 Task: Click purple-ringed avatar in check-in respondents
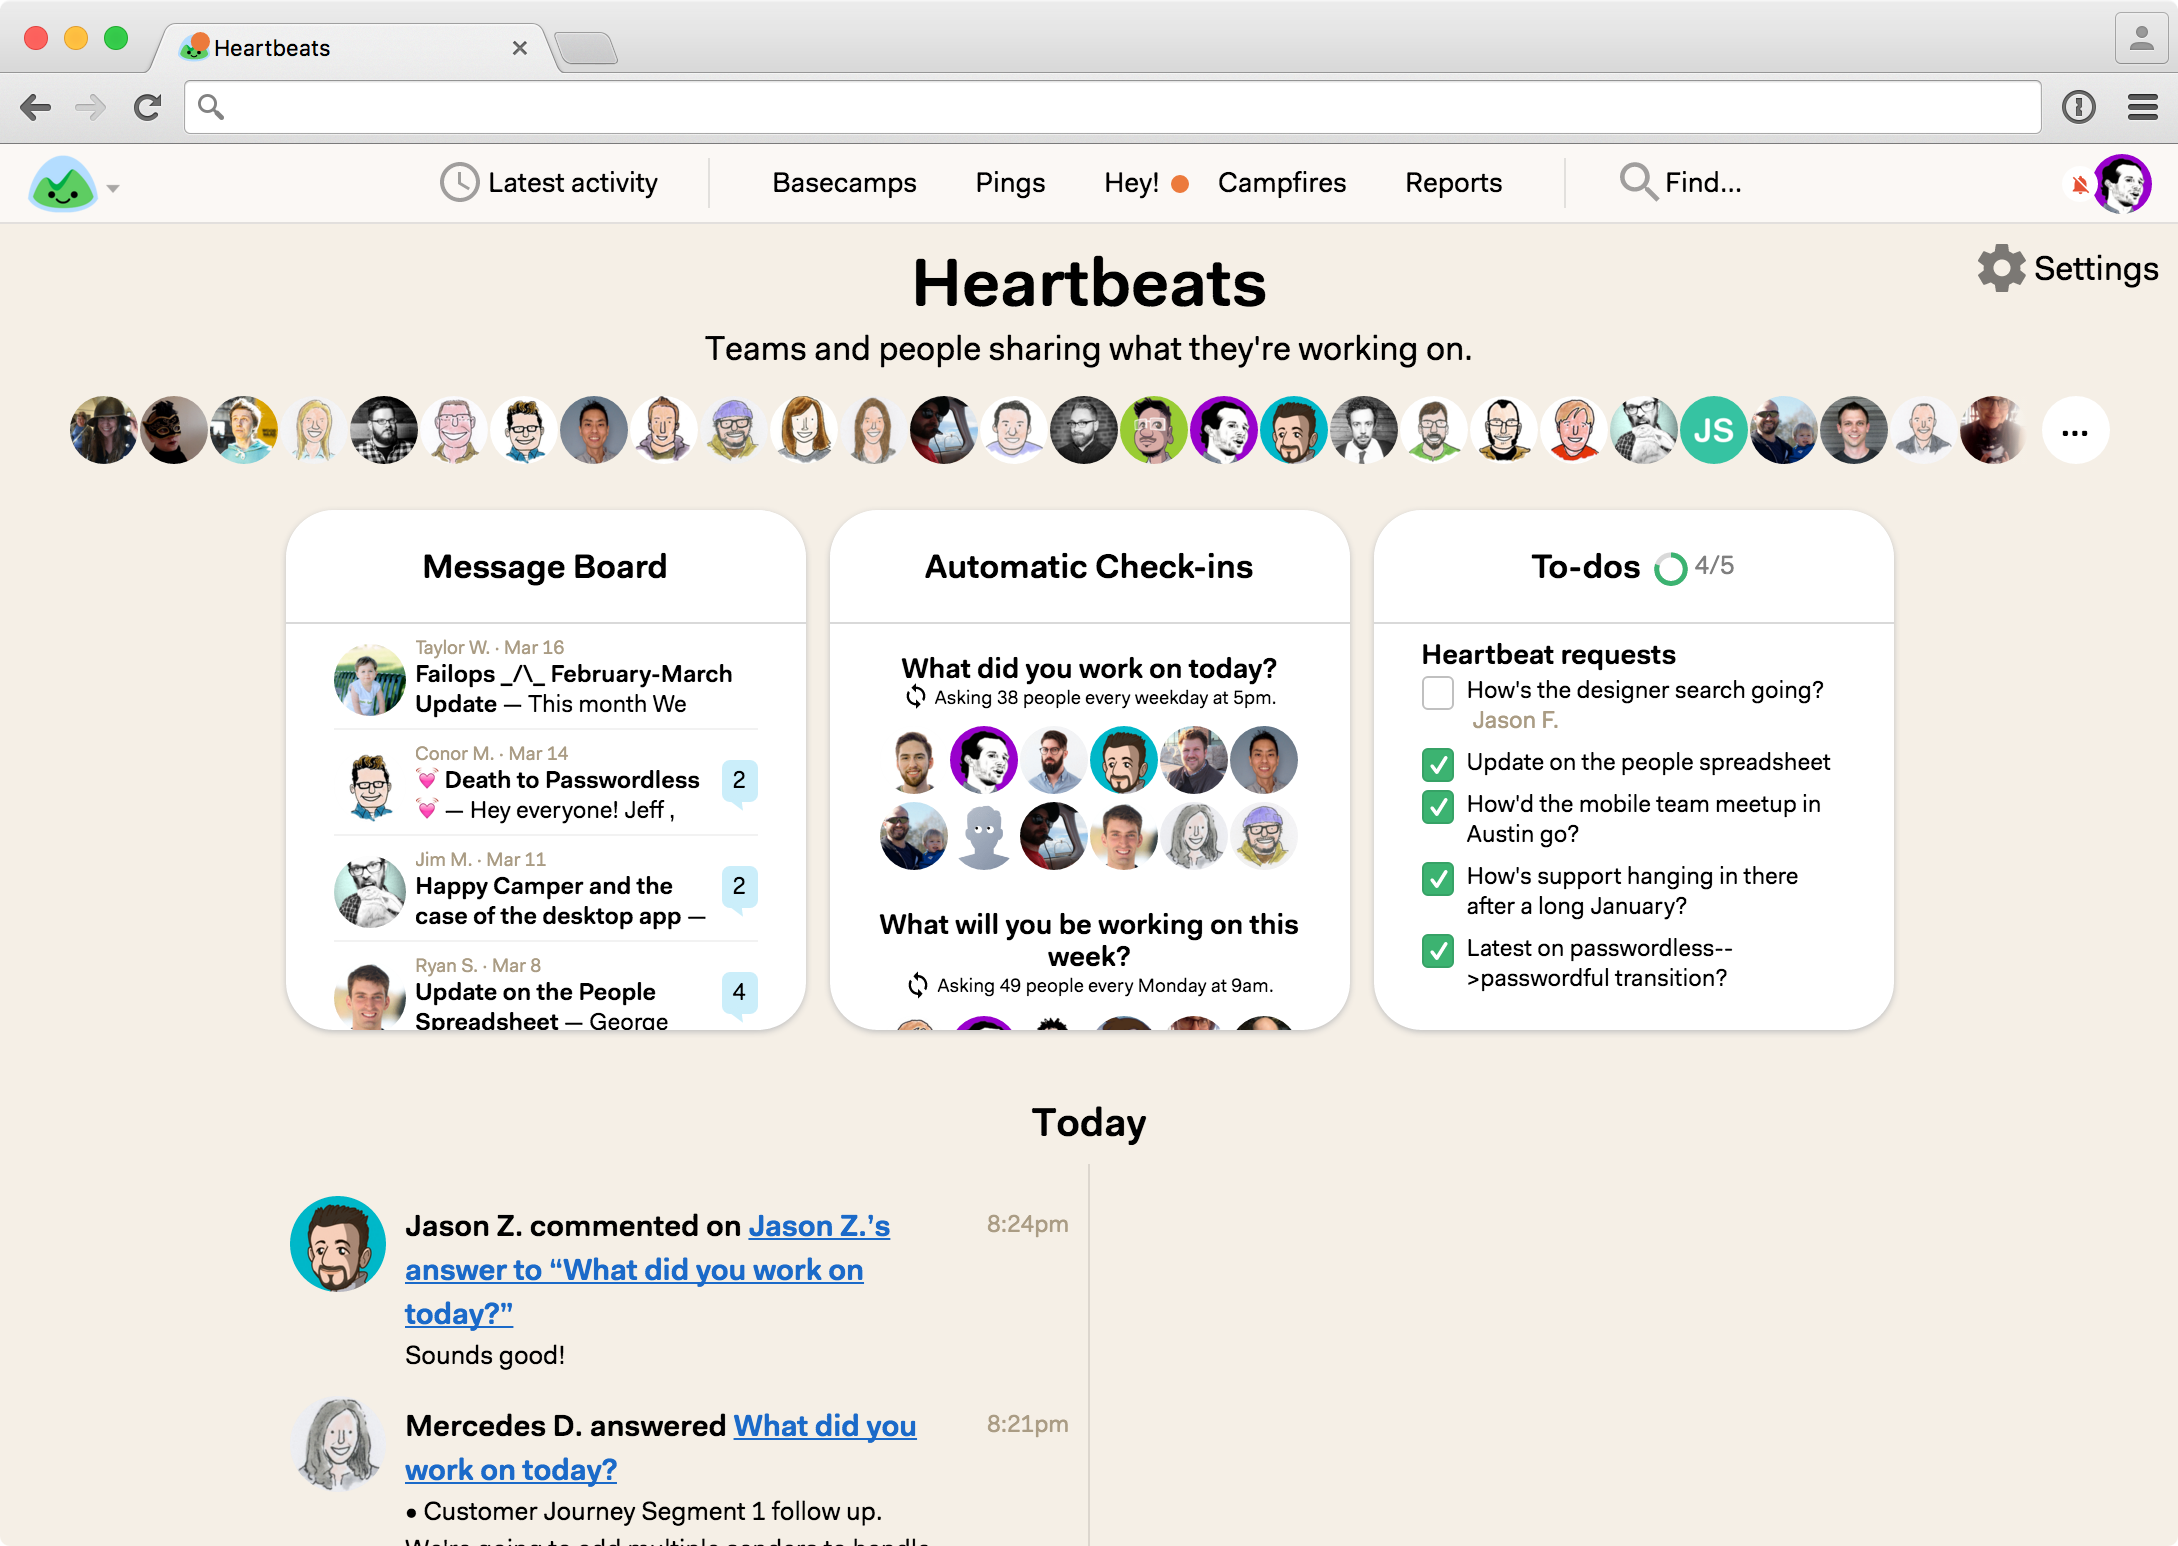[x=983, y=760]
